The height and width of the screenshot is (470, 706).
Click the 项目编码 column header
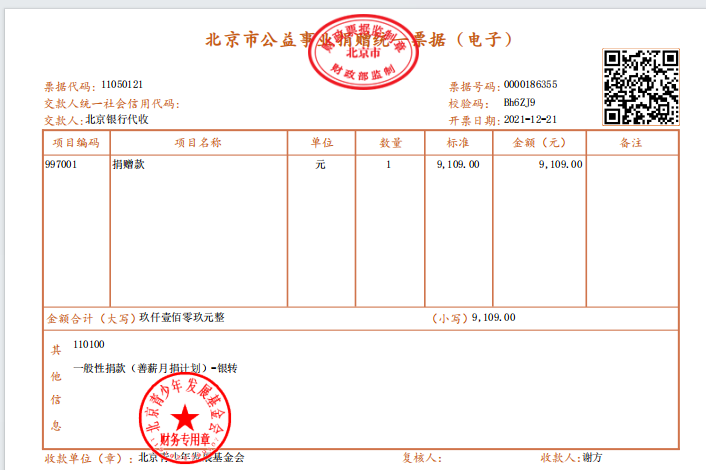[x=76, y=143]
